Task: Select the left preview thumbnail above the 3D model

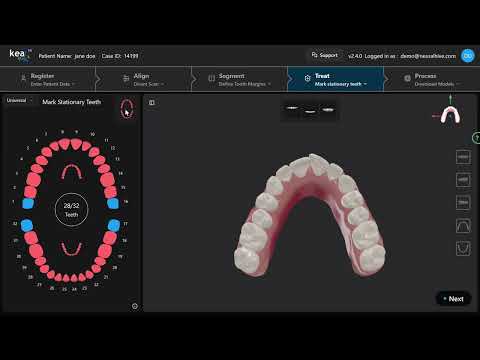Action: tap(292, 108)
